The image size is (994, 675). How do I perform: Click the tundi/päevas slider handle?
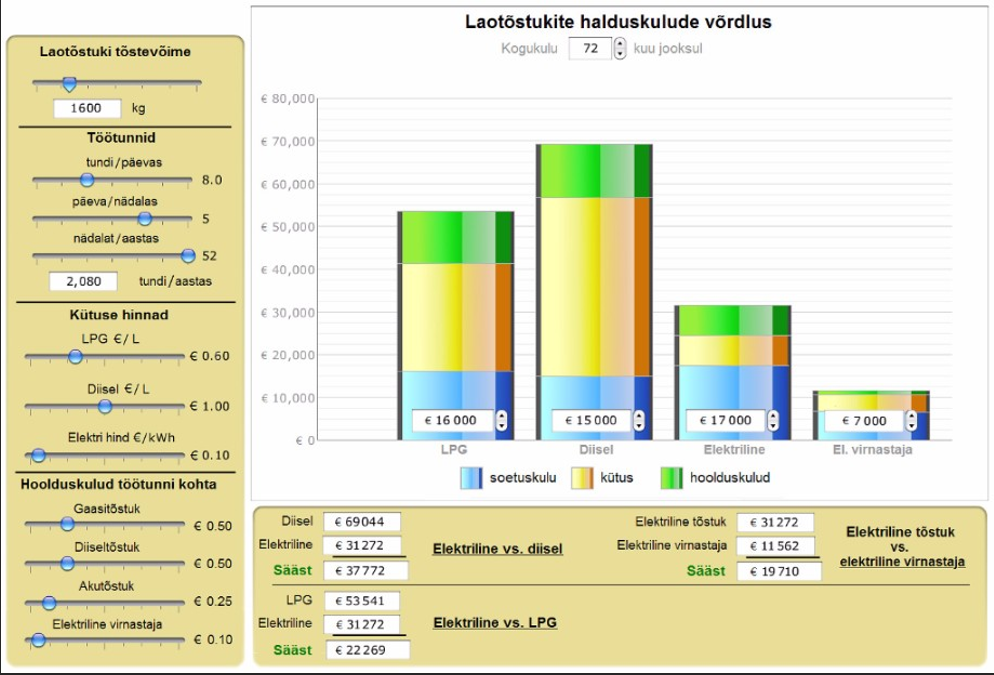coord(87,180)
